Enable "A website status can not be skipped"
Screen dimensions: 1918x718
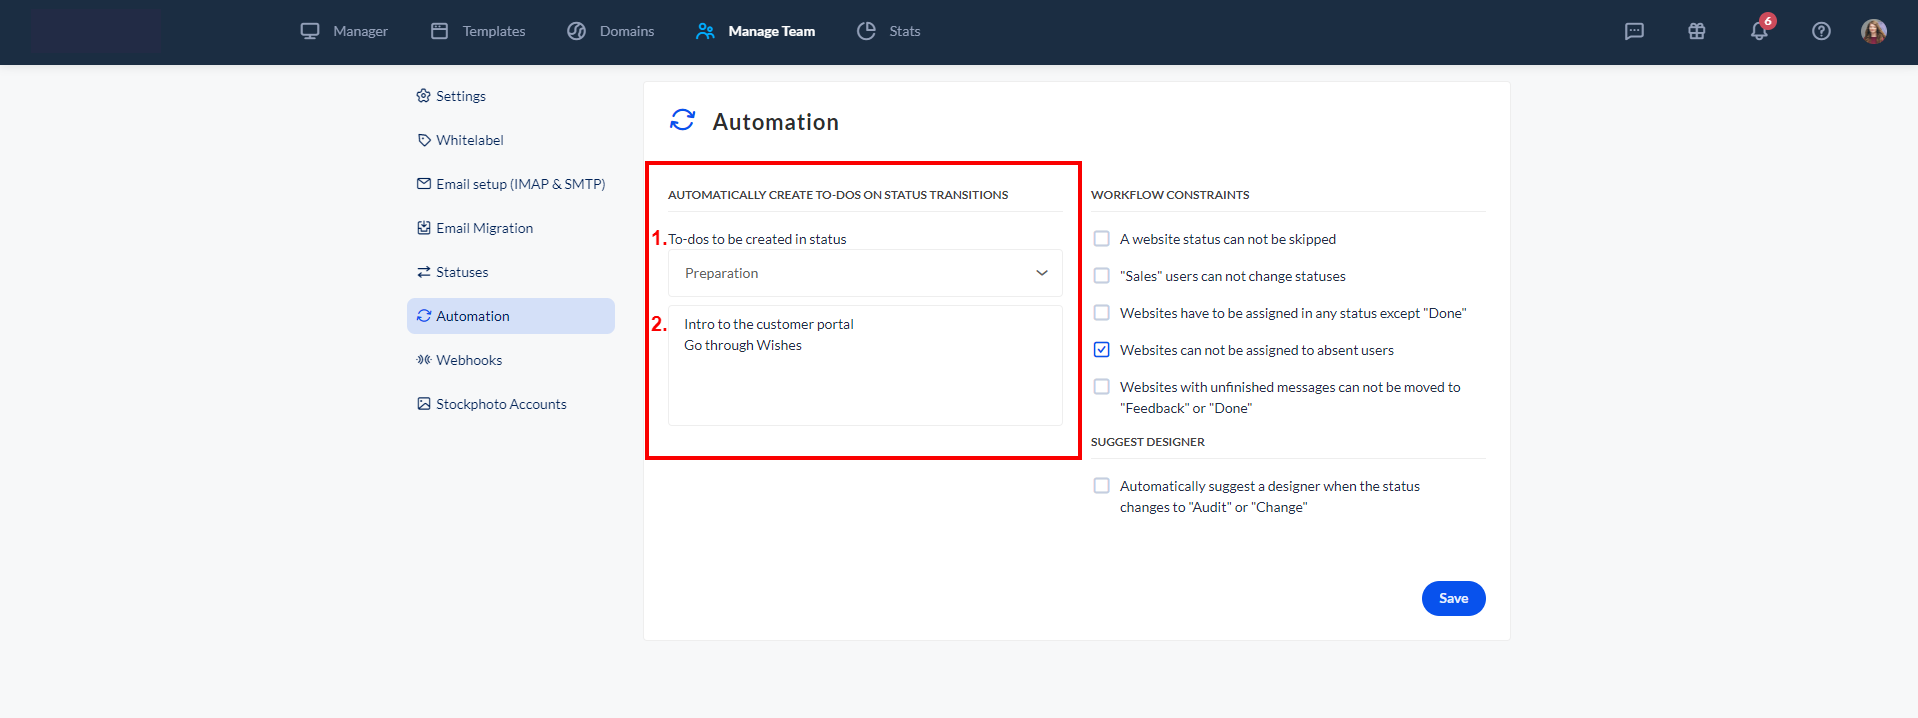[x=1101, y=239]
